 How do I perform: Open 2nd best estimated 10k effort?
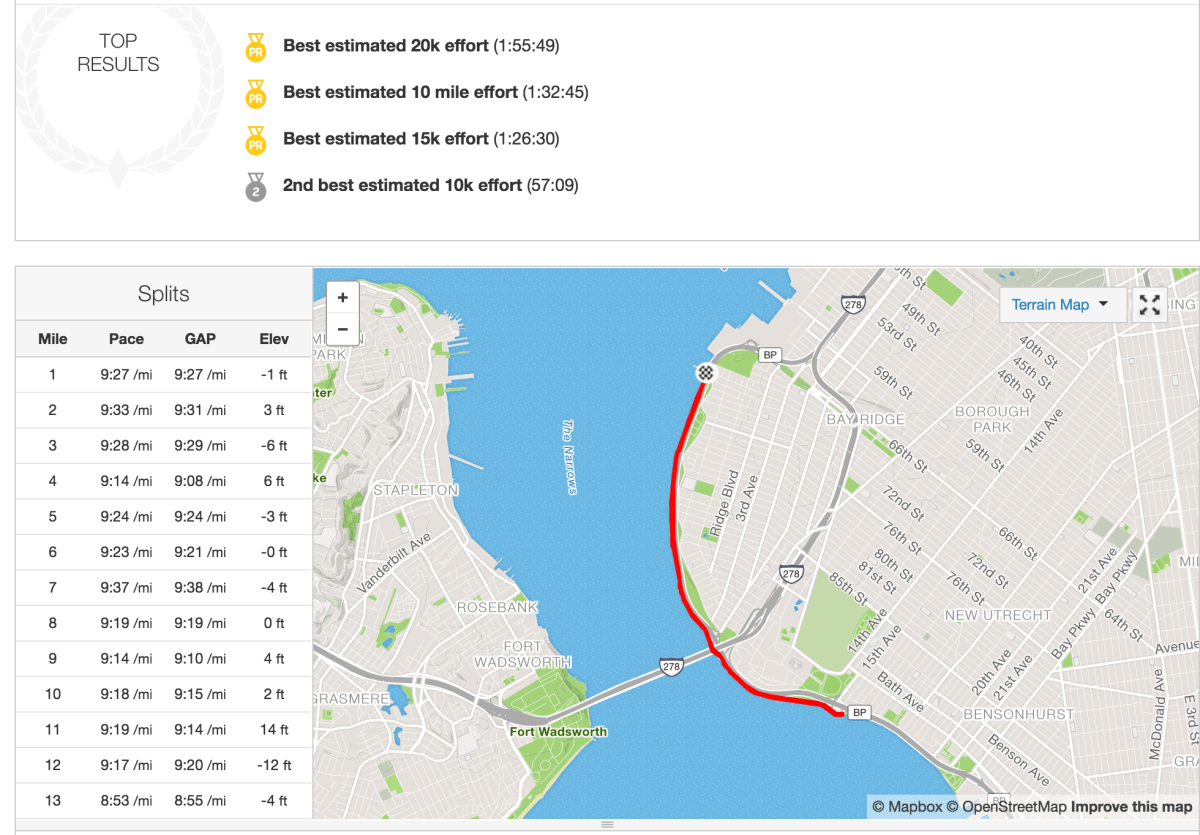coord(402,185)
